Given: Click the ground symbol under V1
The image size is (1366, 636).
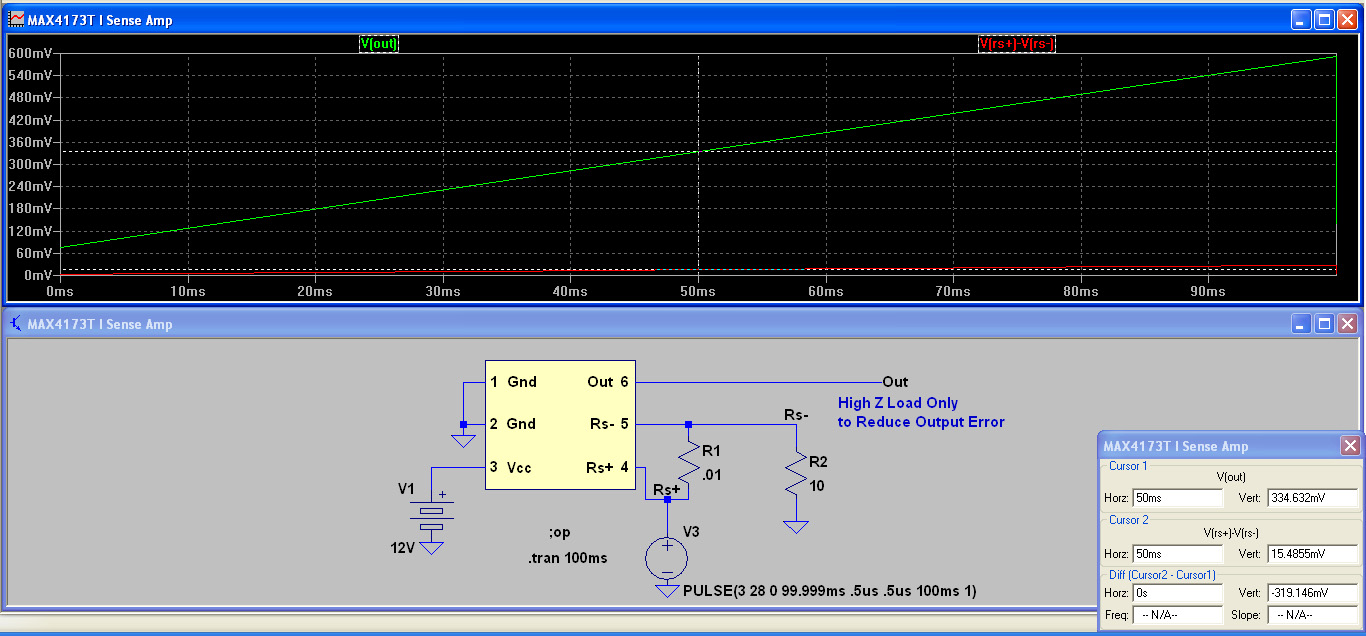Looking at the screenshot, I should pyautogui.click(x=431, y=548).
